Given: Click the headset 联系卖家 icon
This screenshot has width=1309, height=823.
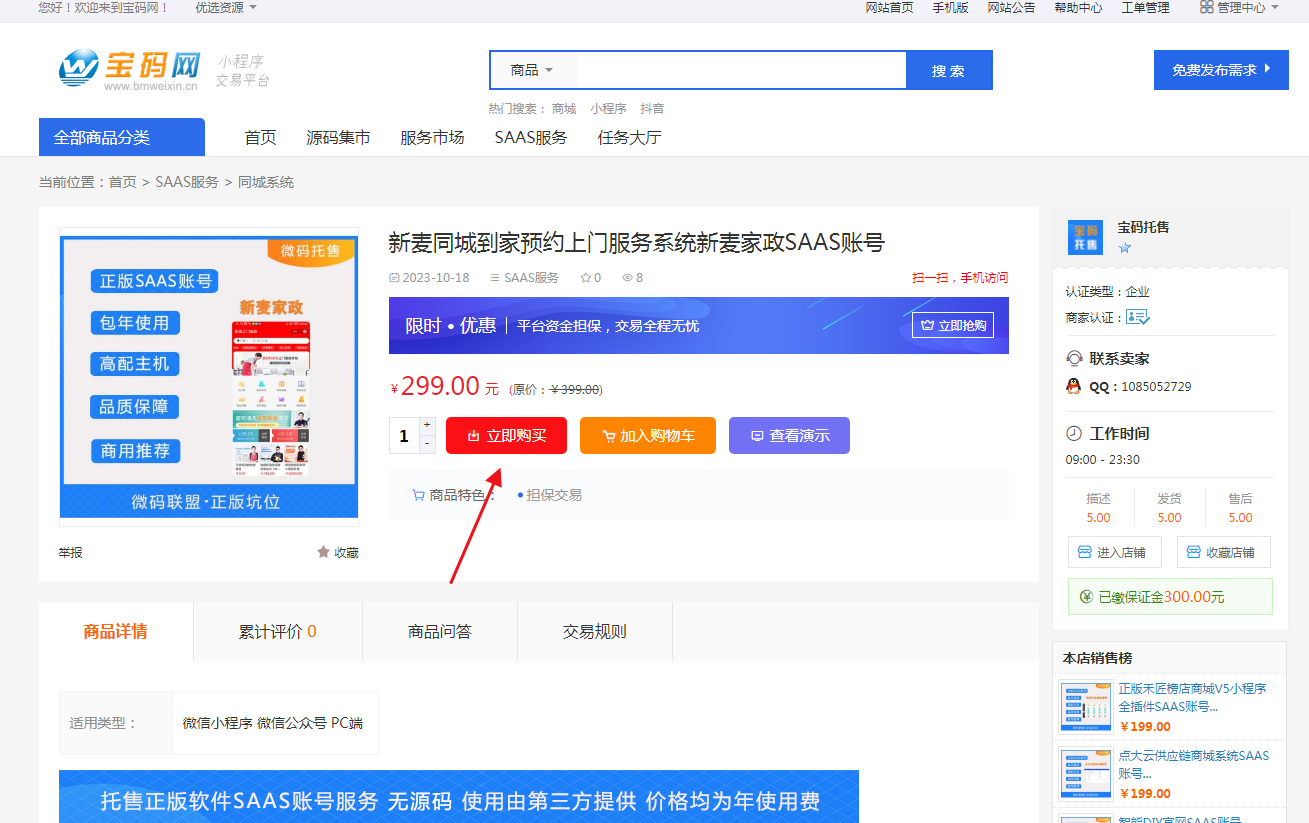Looking at the screenshot, I should (x=1075, y=358).
